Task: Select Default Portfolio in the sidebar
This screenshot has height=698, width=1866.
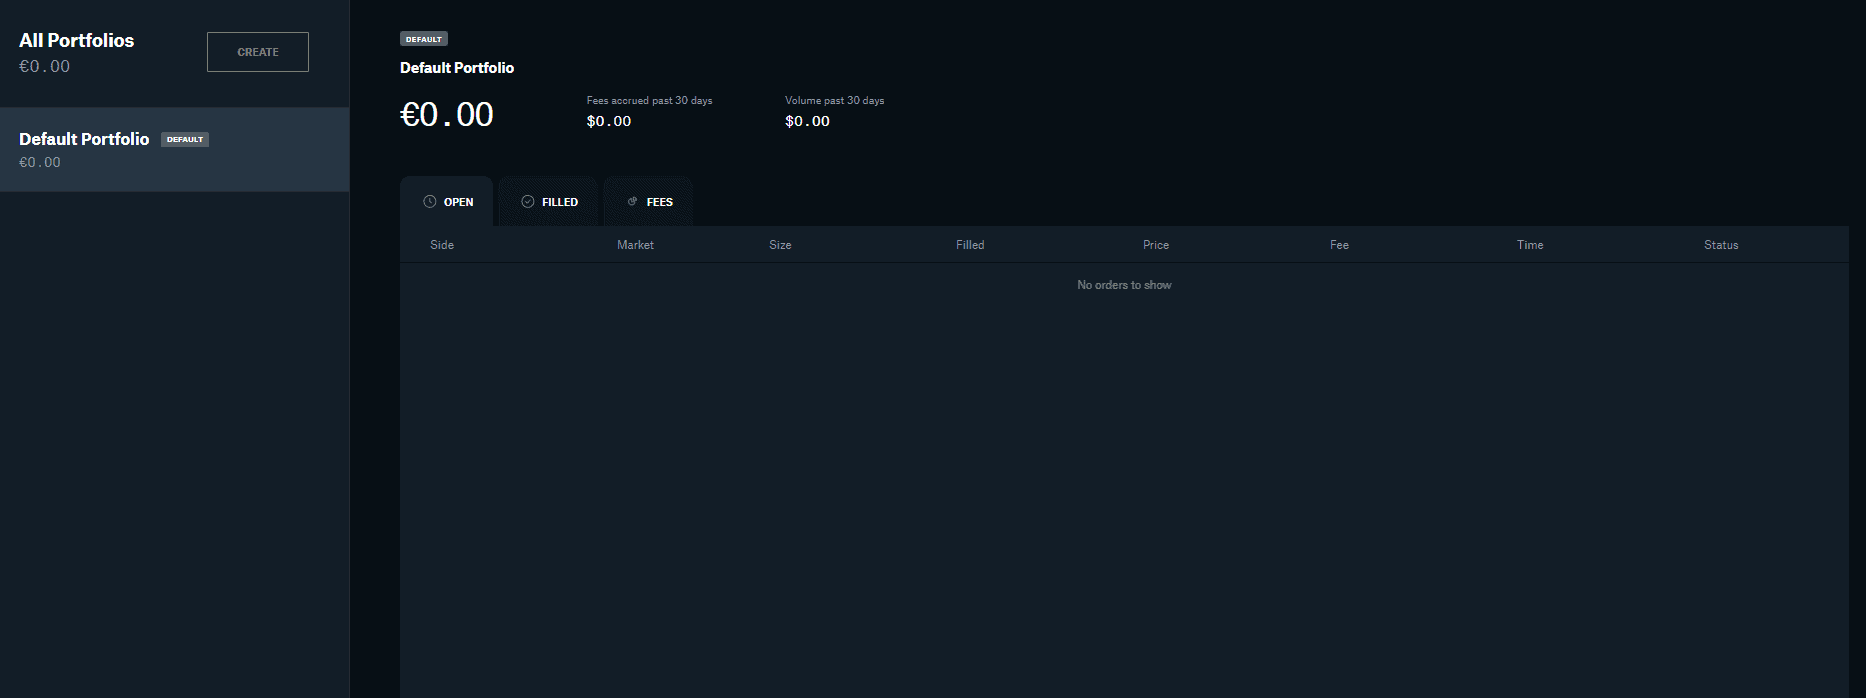Action: (84, 140)
